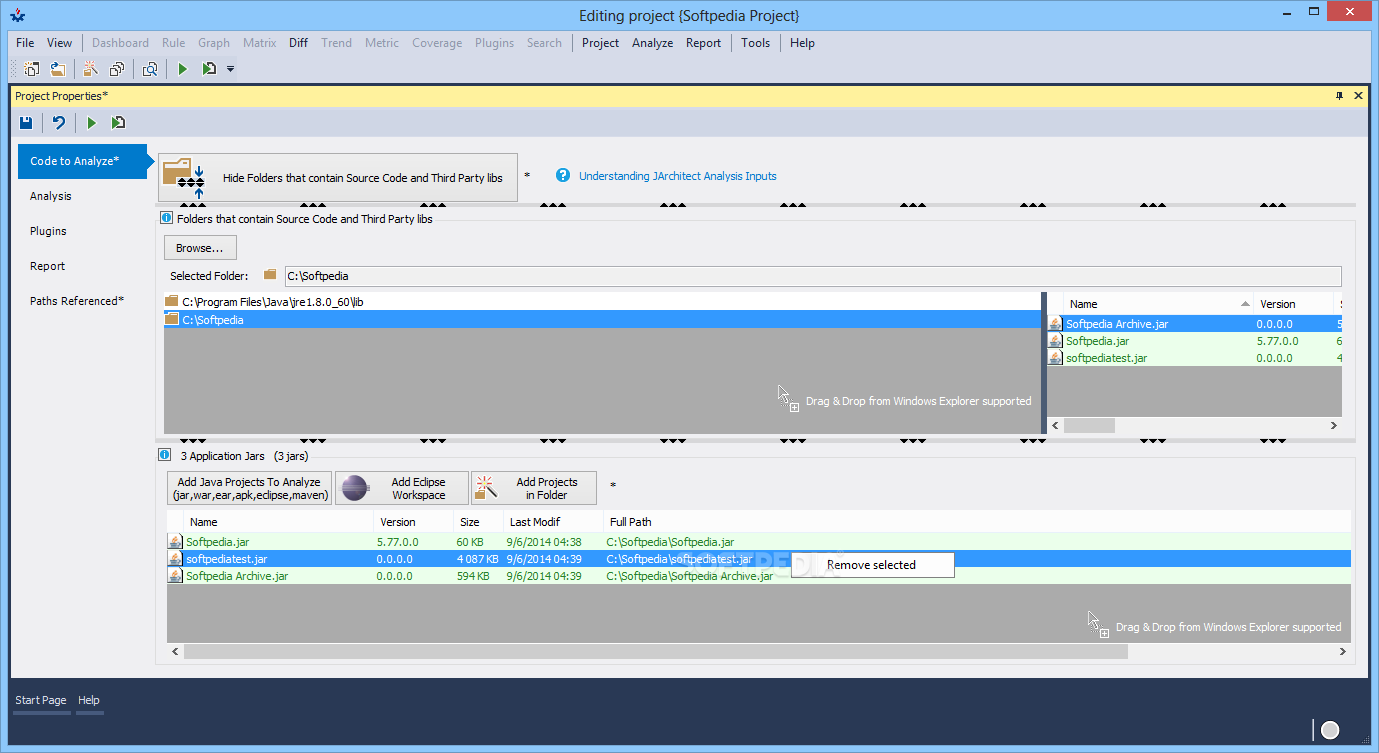
Task: Click the Run Analysis and Report icon in the main toolbar
Action: [209, 69]
